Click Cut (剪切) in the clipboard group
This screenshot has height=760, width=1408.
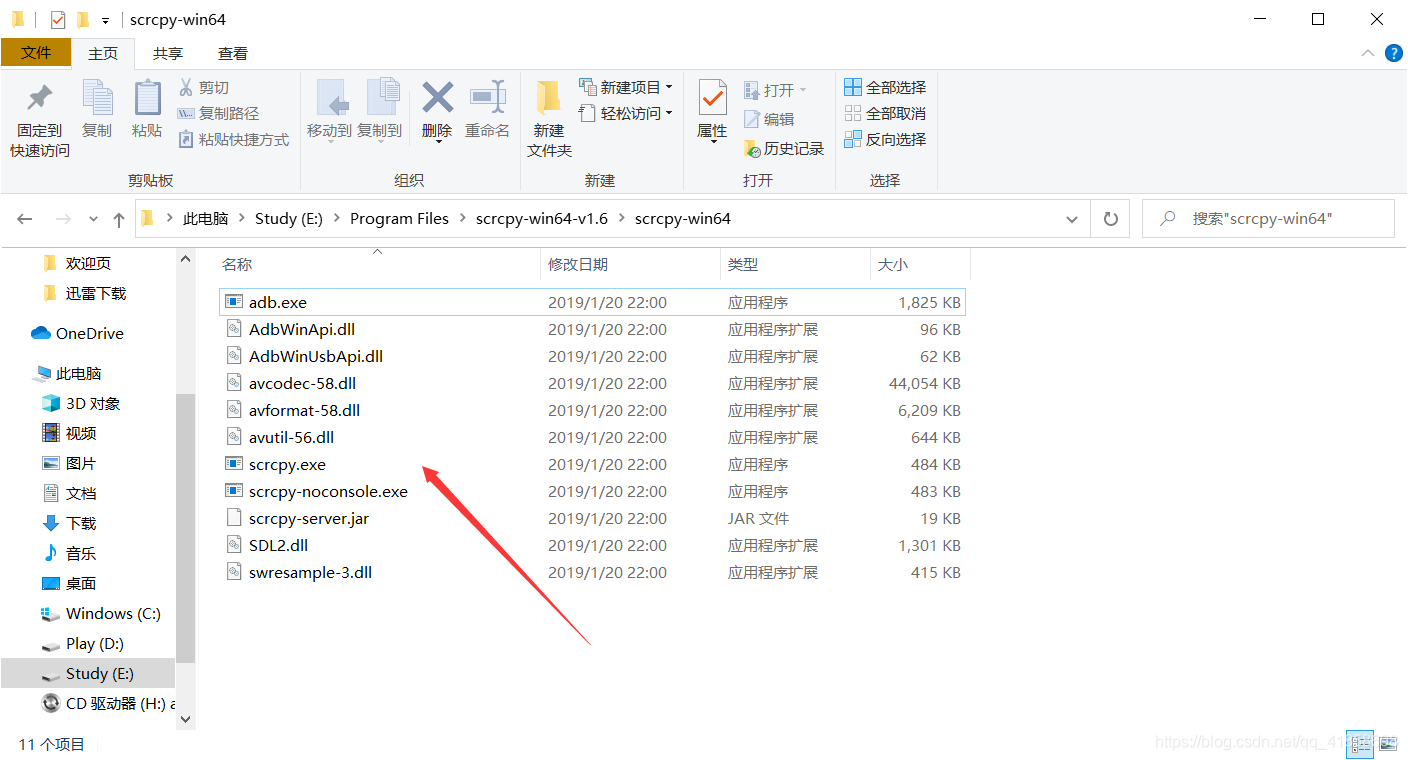204,88
